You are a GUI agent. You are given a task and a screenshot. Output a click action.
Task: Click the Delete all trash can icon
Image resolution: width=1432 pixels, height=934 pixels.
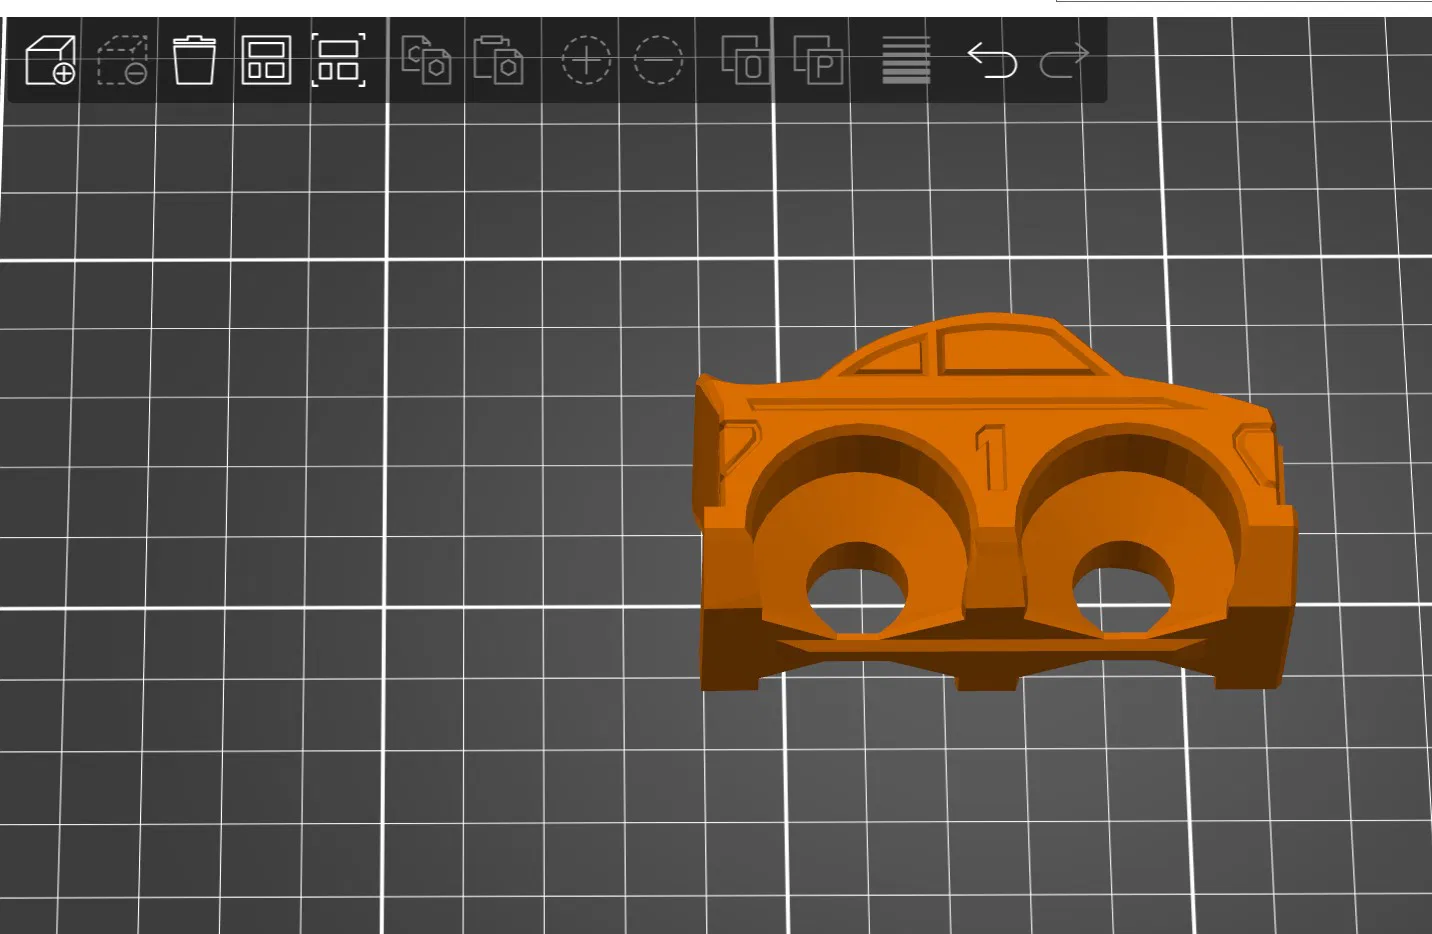[194, 60]
